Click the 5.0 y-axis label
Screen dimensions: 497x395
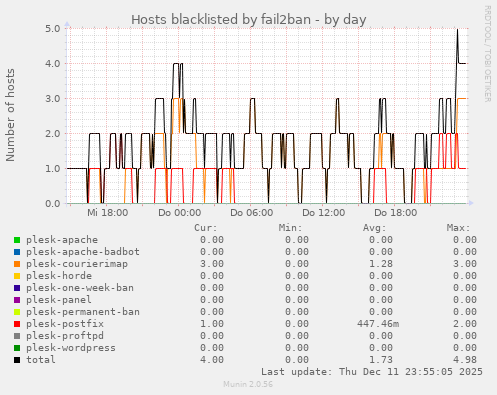coord(53,29)
